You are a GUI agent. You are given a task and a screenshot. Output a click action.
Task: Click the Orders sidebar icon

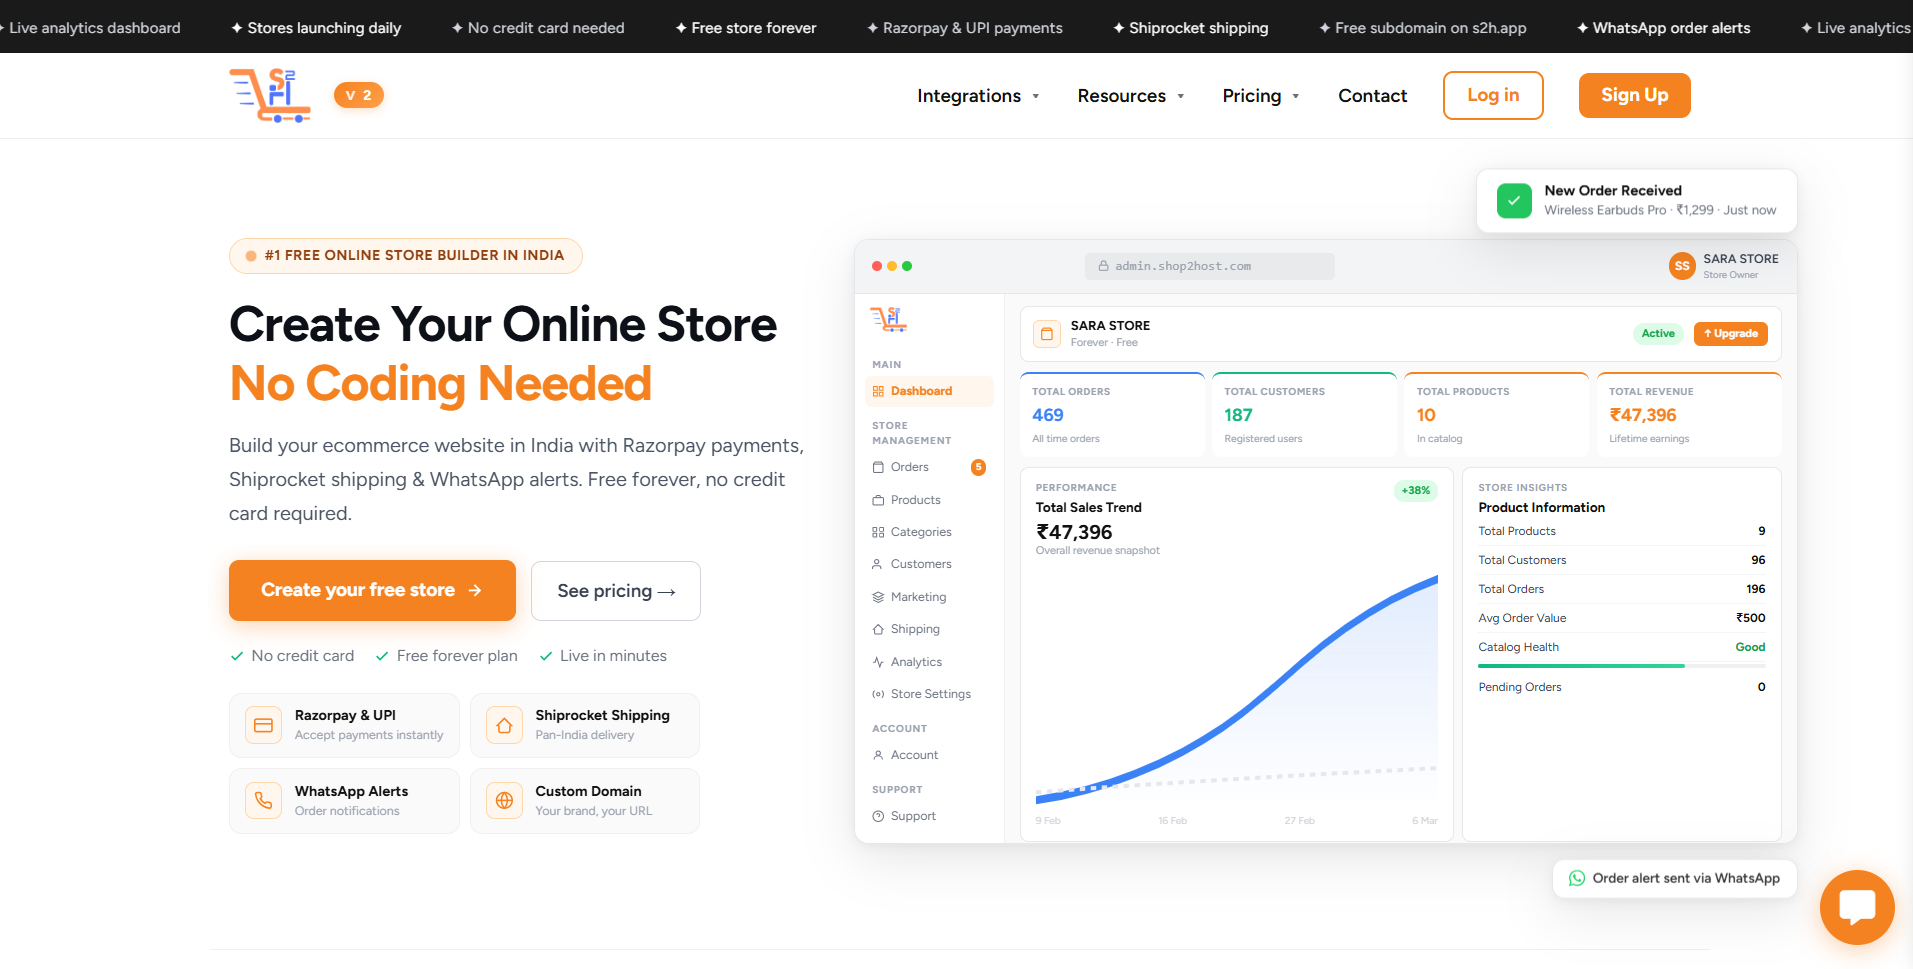tap(878, 467)
